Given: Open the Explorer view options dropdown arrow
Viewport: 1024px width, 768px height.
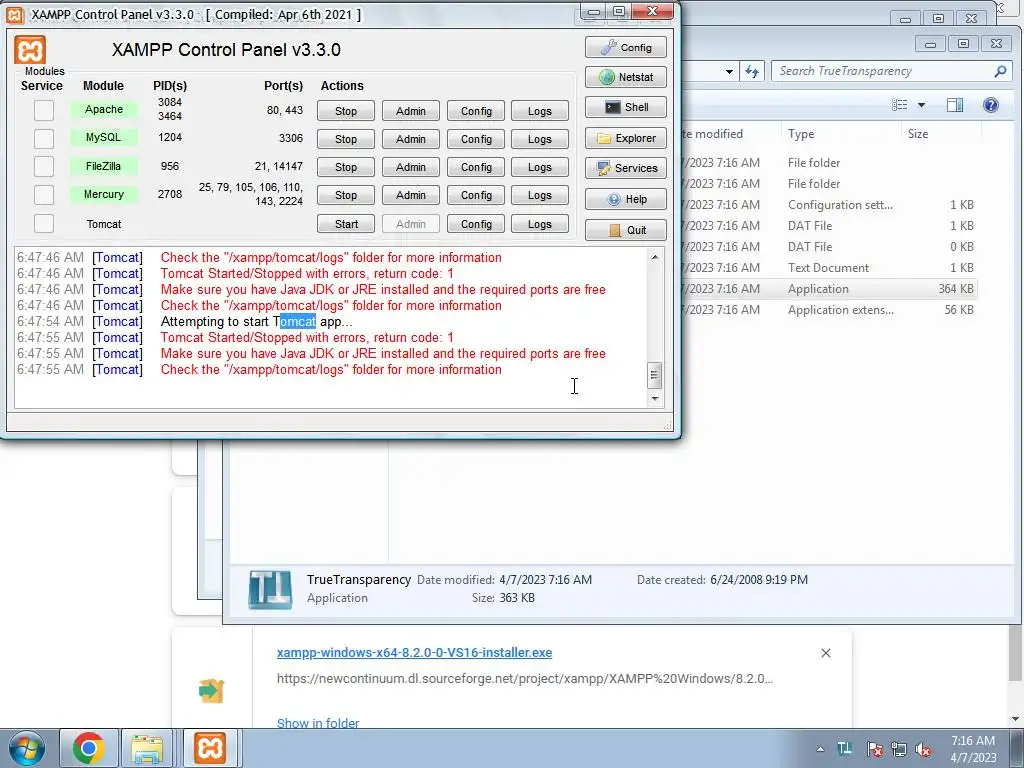Looking at the screenshot, I should pyautogui.click(x=921, y=104).
